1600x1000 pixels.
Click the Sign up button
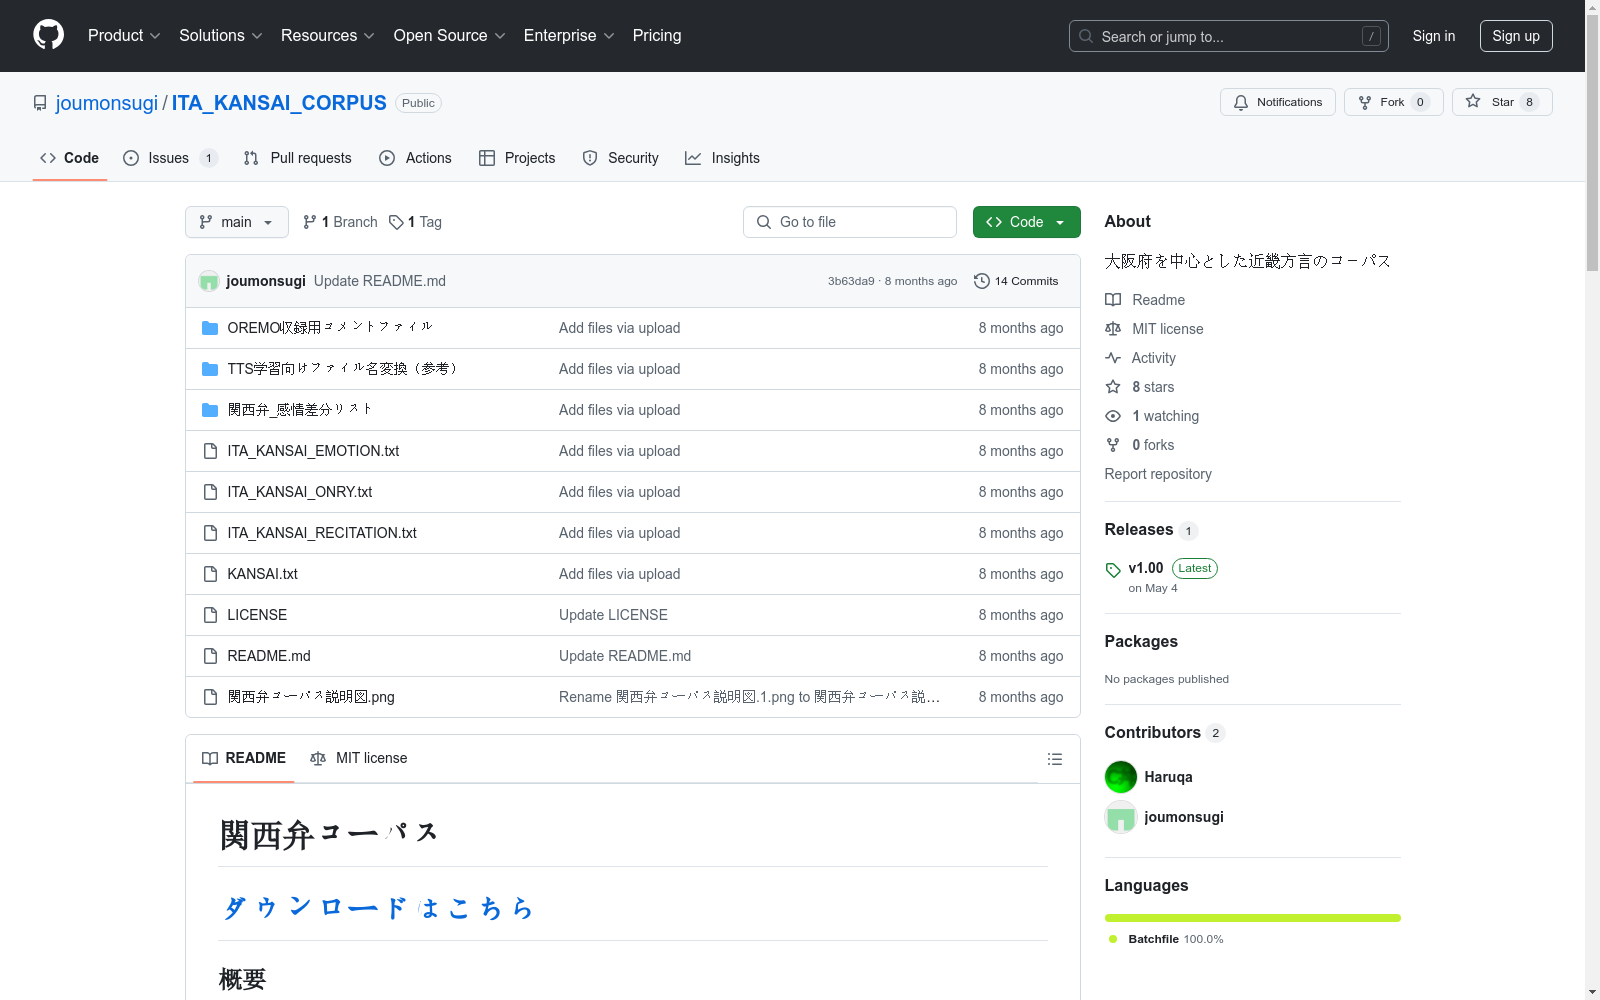click(x=1516, y=36)
